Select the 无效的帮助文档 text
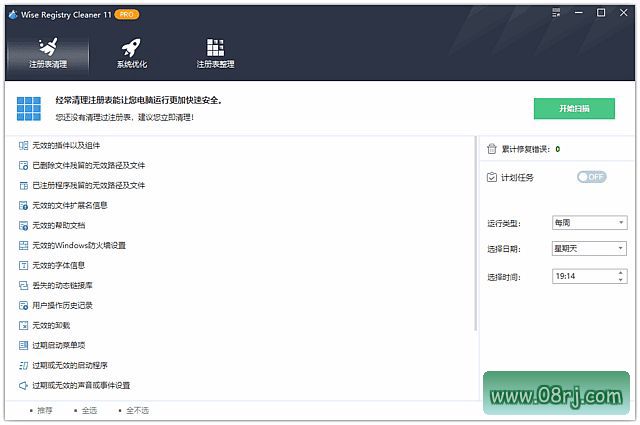 click(x=59, y=225)
